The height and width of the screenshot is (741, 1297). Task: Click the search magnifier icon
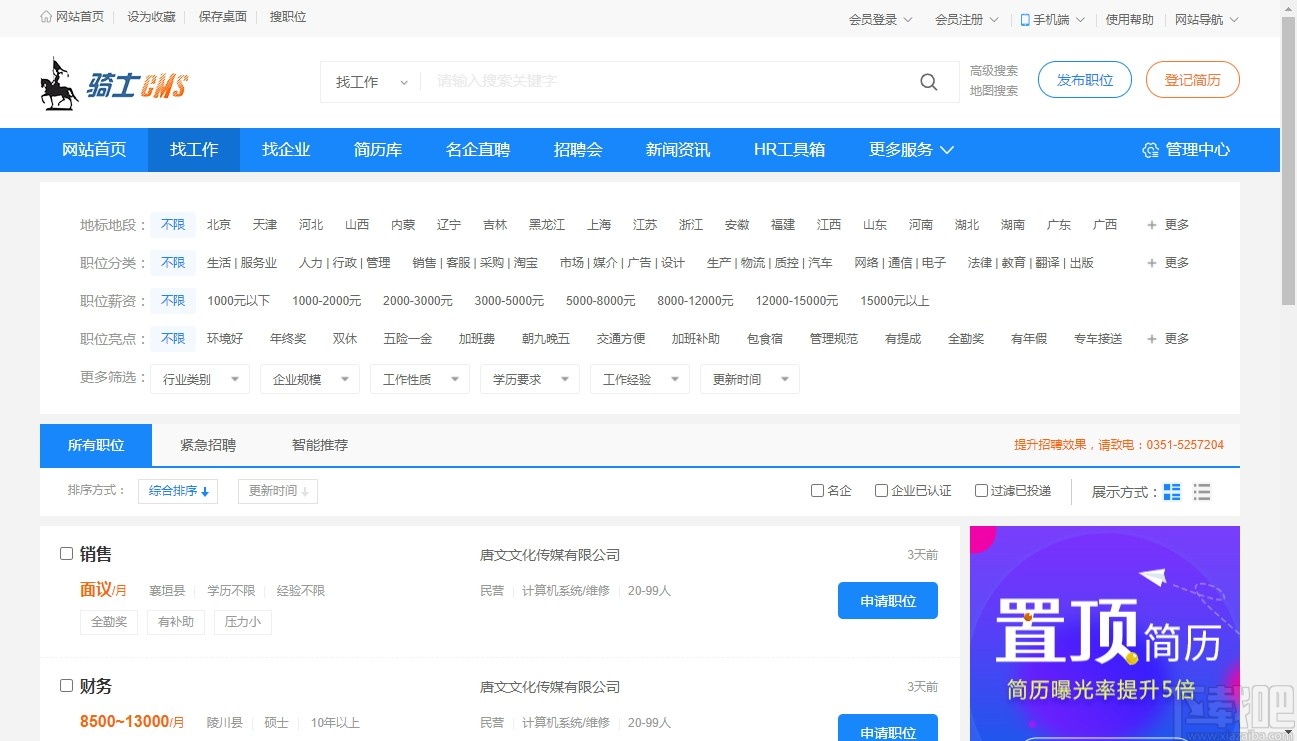point(928,81)
